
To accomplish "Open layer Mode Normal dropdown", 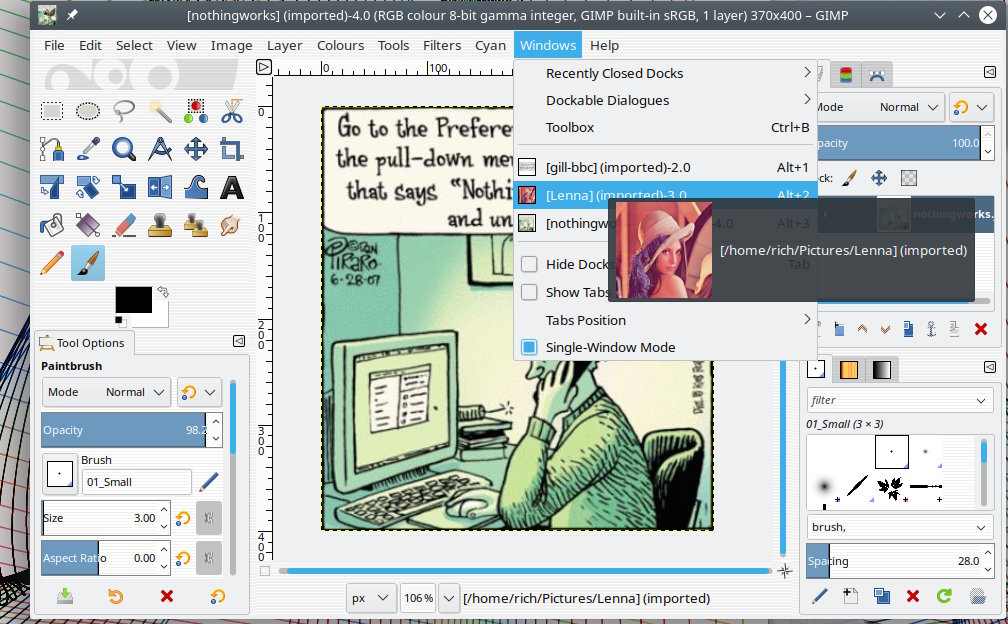I will click(879, 107).
